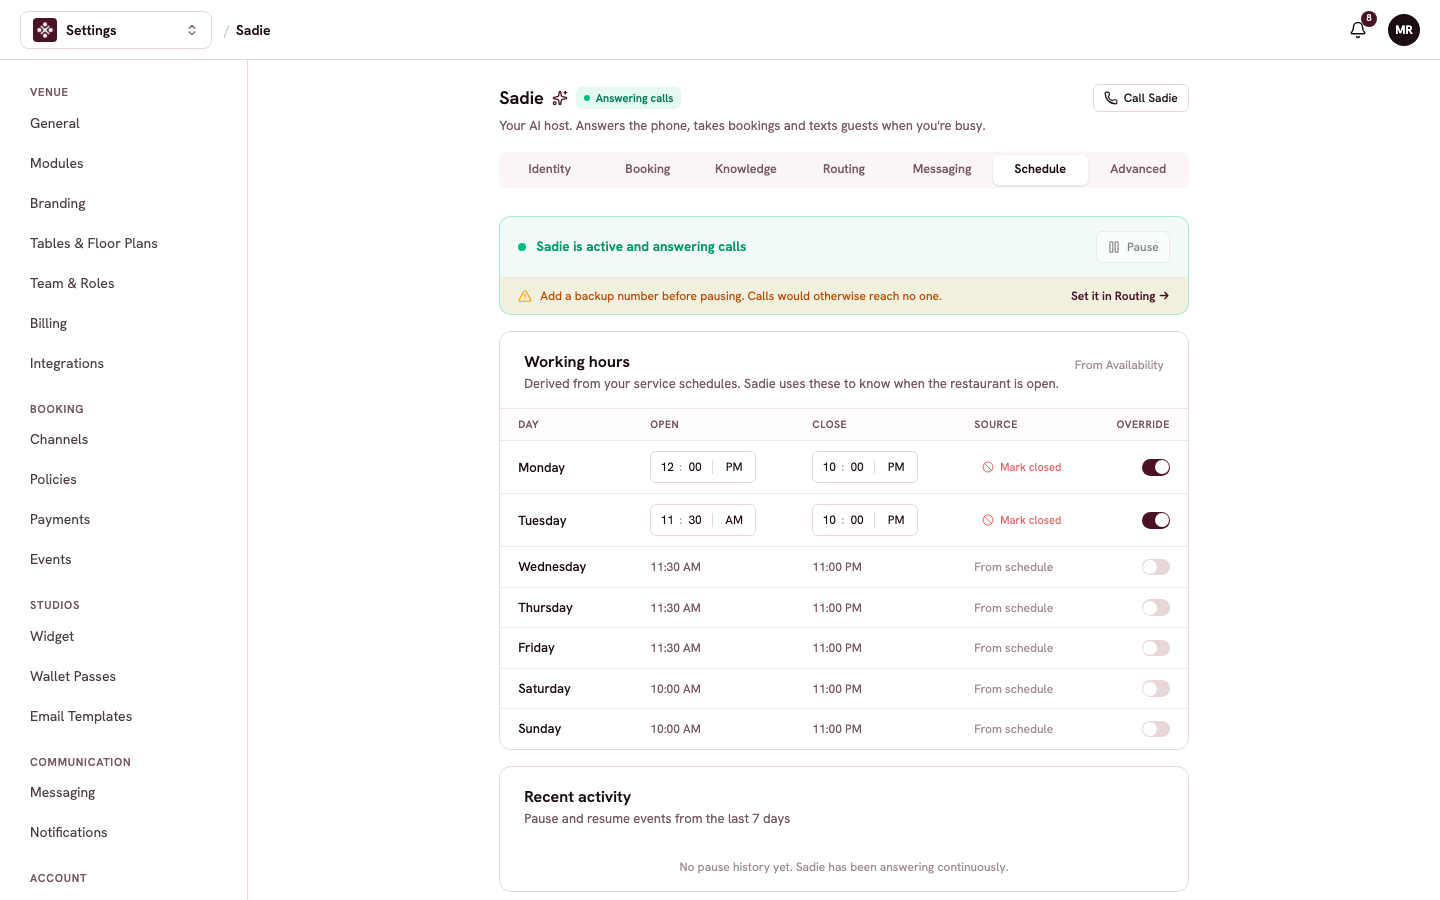Click Tuesday close minutes field
This screenshot has height=900, width=1440.
[x=857, y=520]
